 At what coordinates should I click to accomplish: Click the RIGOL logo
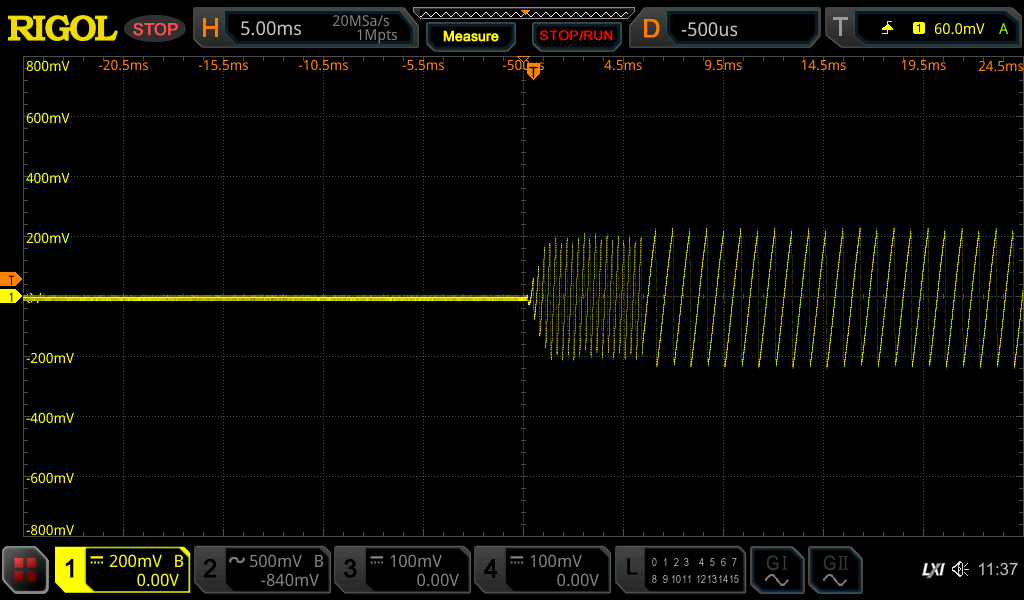[x=60, y=28]
